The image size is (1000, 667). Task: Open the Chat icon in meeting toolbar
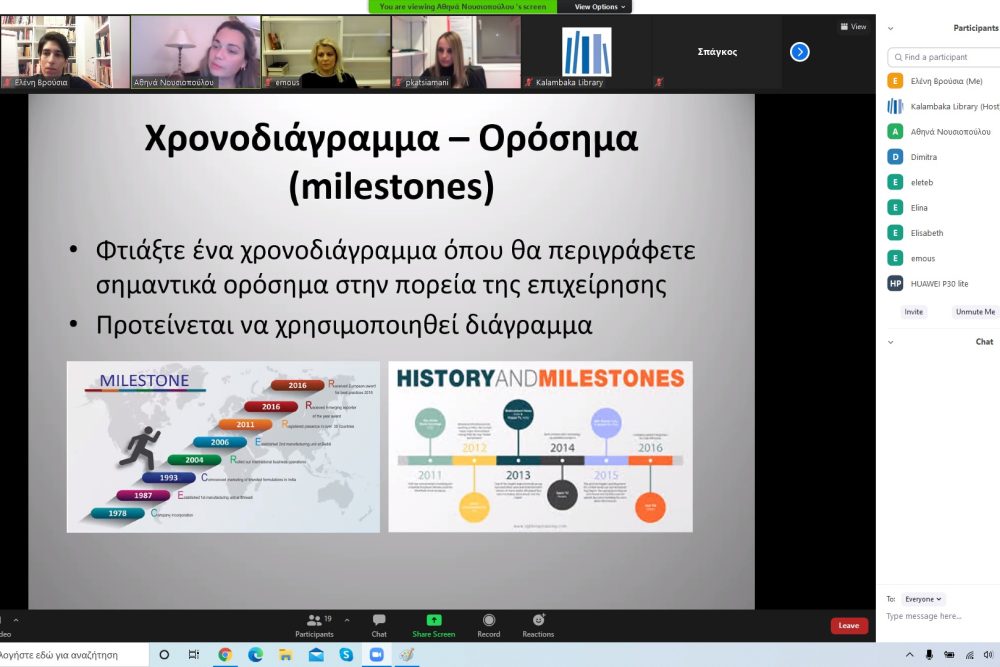pyautogui.click(x=379, y=624)
